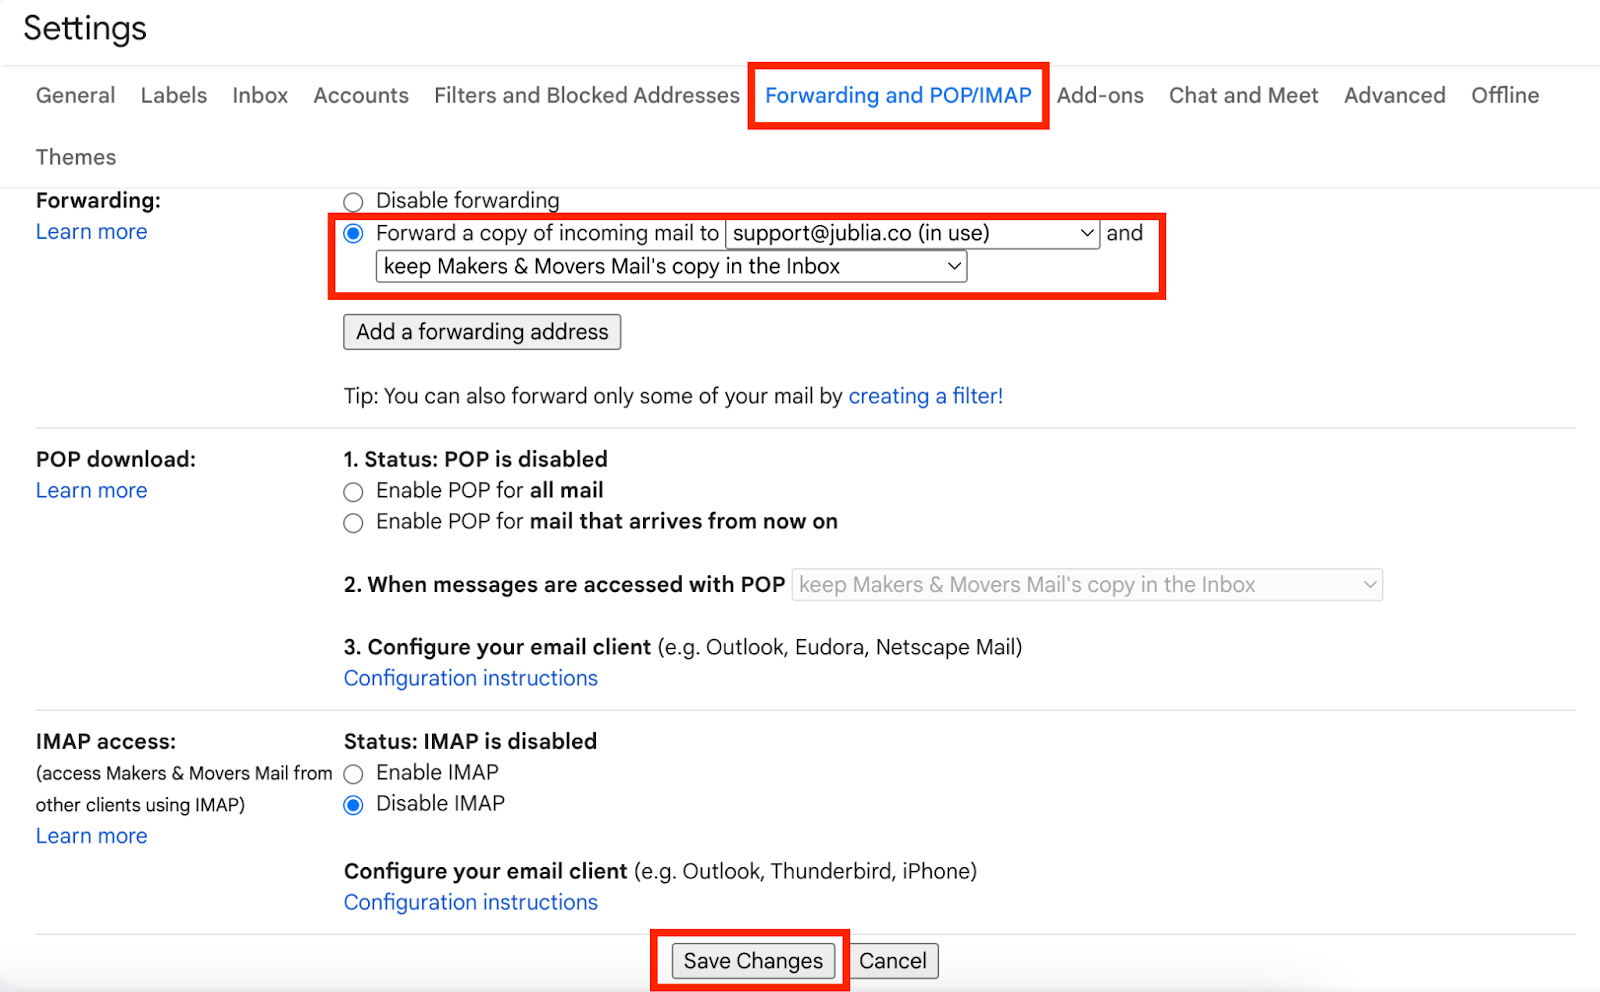The image size is (1600, 992).
Task: Select the Enable IMAP option
Action: [x=353, y=773]
